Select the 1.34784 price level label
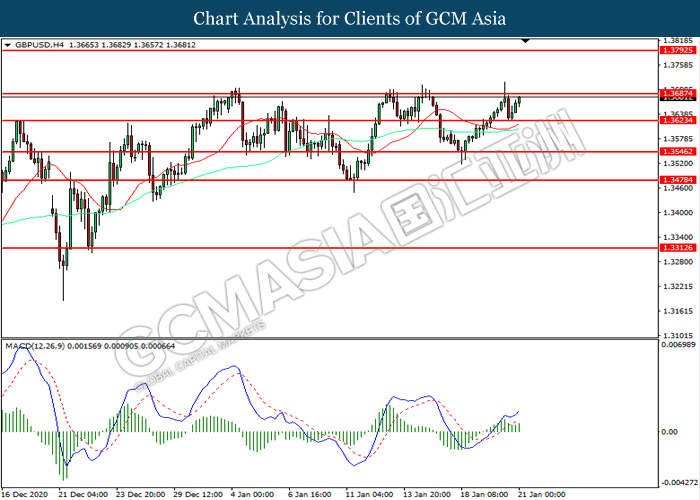 click(x=678, y=180)
